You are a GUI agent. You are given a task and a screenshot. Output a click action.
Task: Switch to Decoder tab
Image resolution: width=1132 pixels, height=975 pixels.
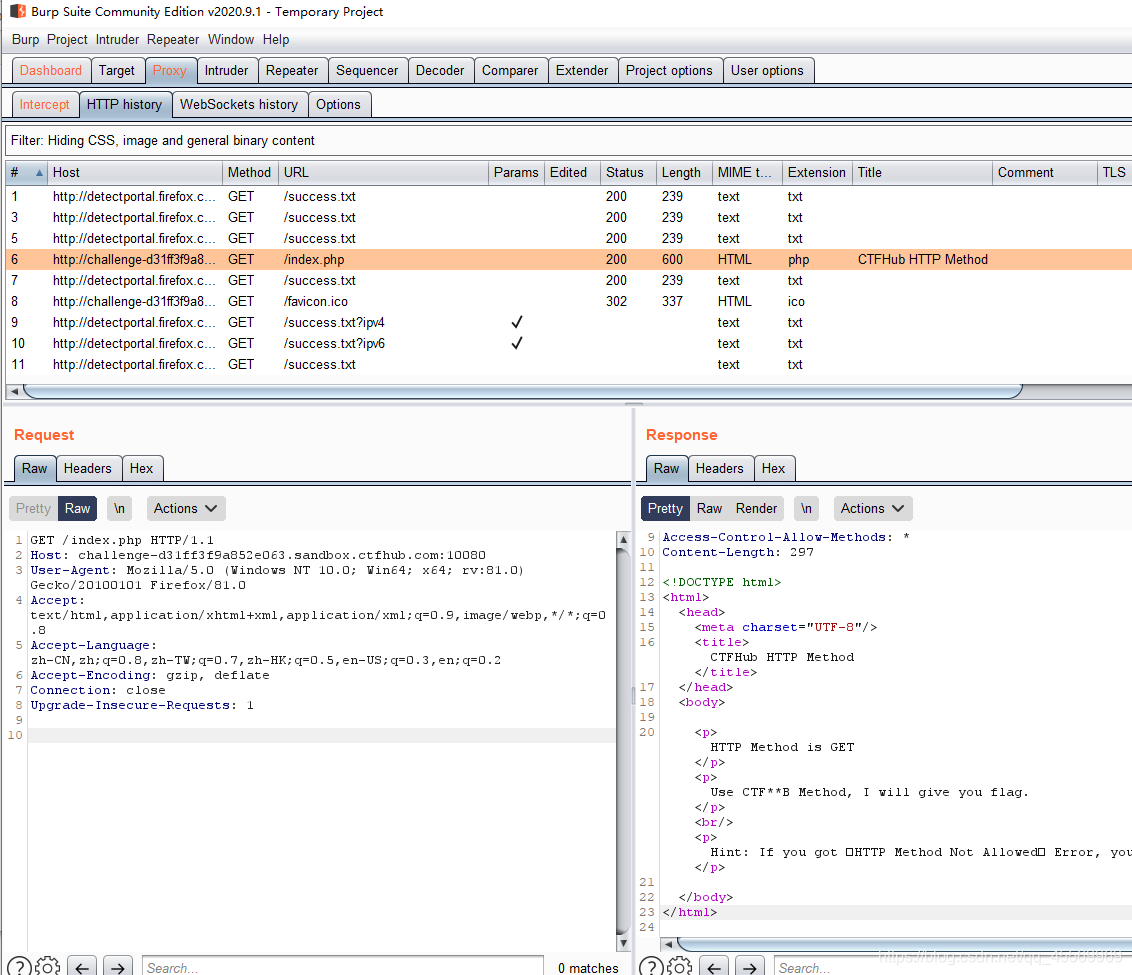(440, 70)
